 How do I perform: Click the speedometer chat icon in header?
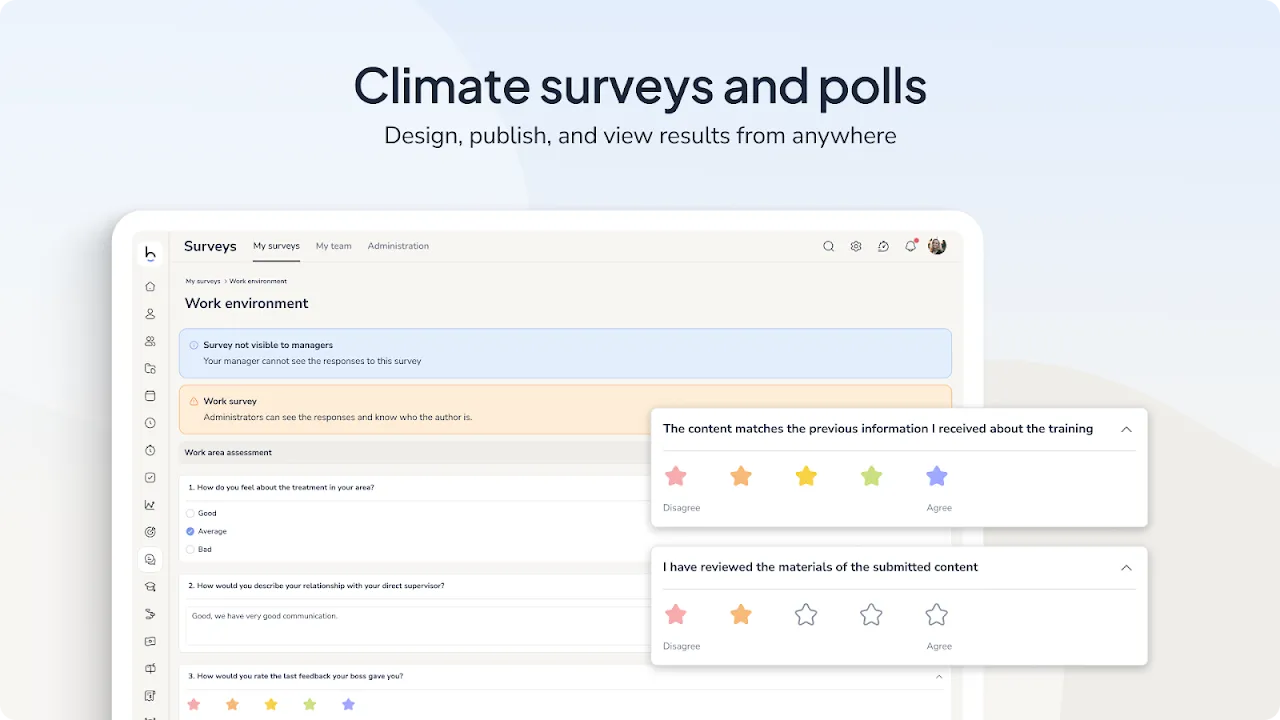[883, 246]
